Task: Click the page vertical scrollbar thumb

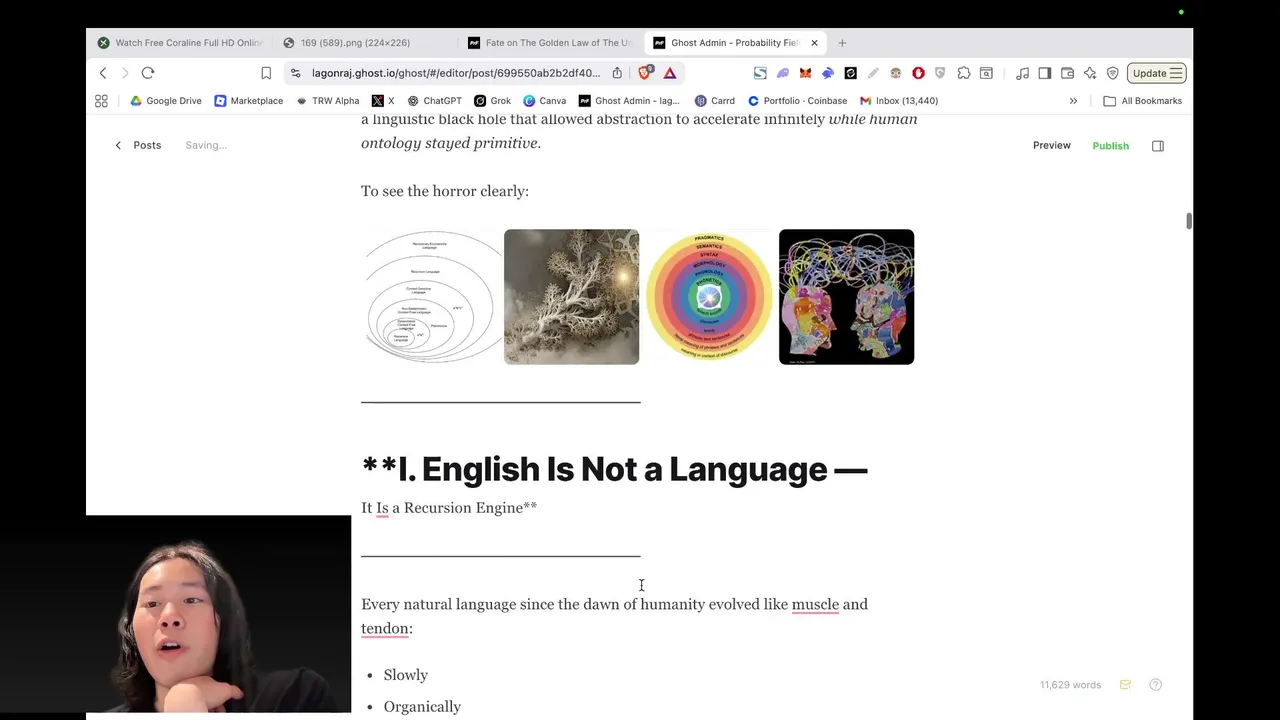Action: 1189,221
